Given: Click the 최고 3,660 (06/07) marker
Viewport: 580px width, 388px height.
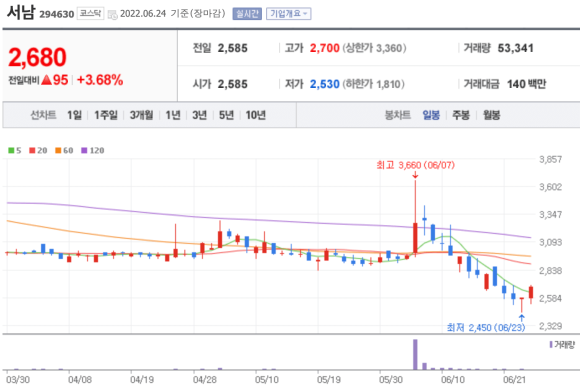Looking at the screenshot, I should coord(416,165).
